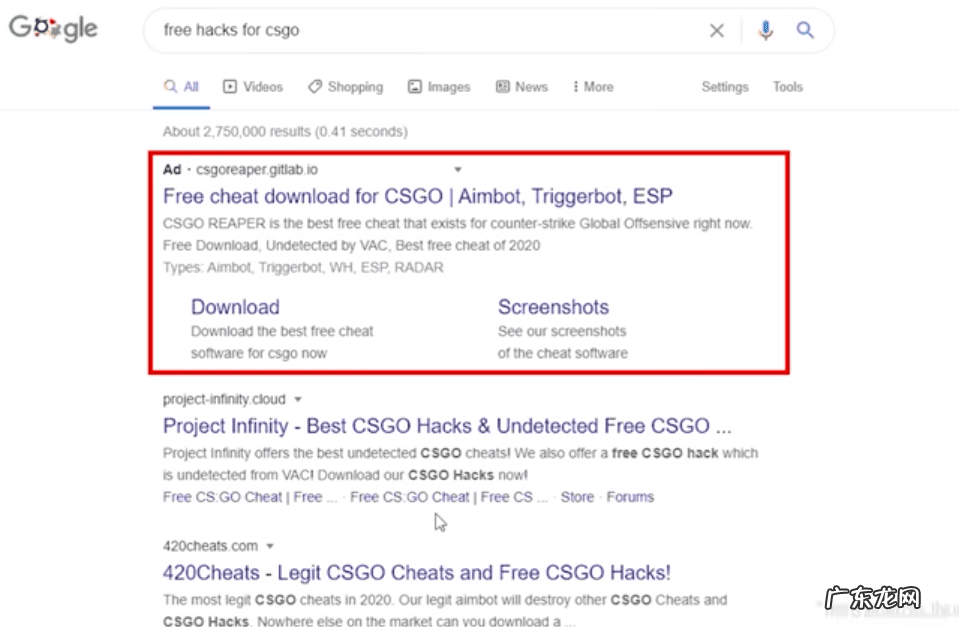This screenshot has width=959, height=627.
Task: Open the Forums sitelink under Project Infinity
Action: (x=630, y=497)
